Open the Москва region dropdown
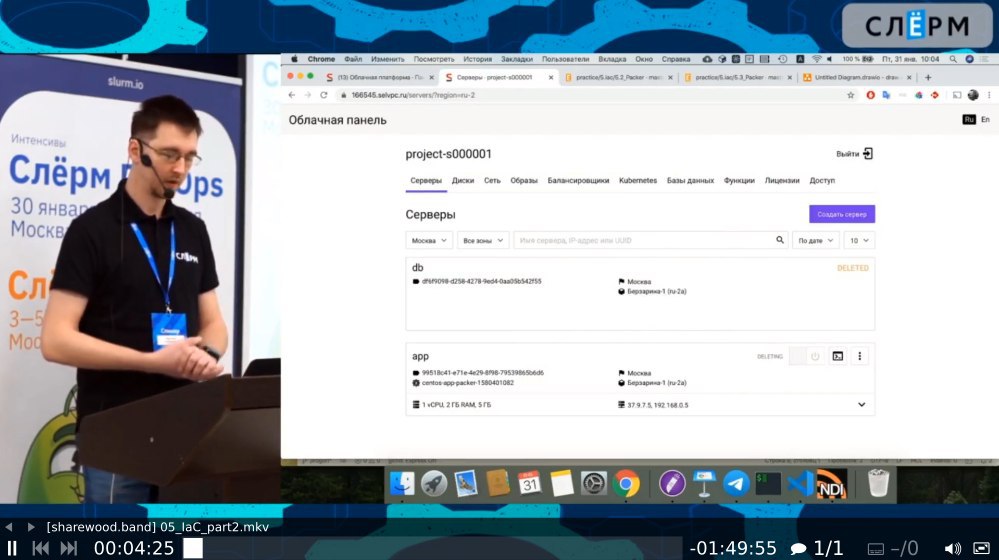 (x=429, y=240)
